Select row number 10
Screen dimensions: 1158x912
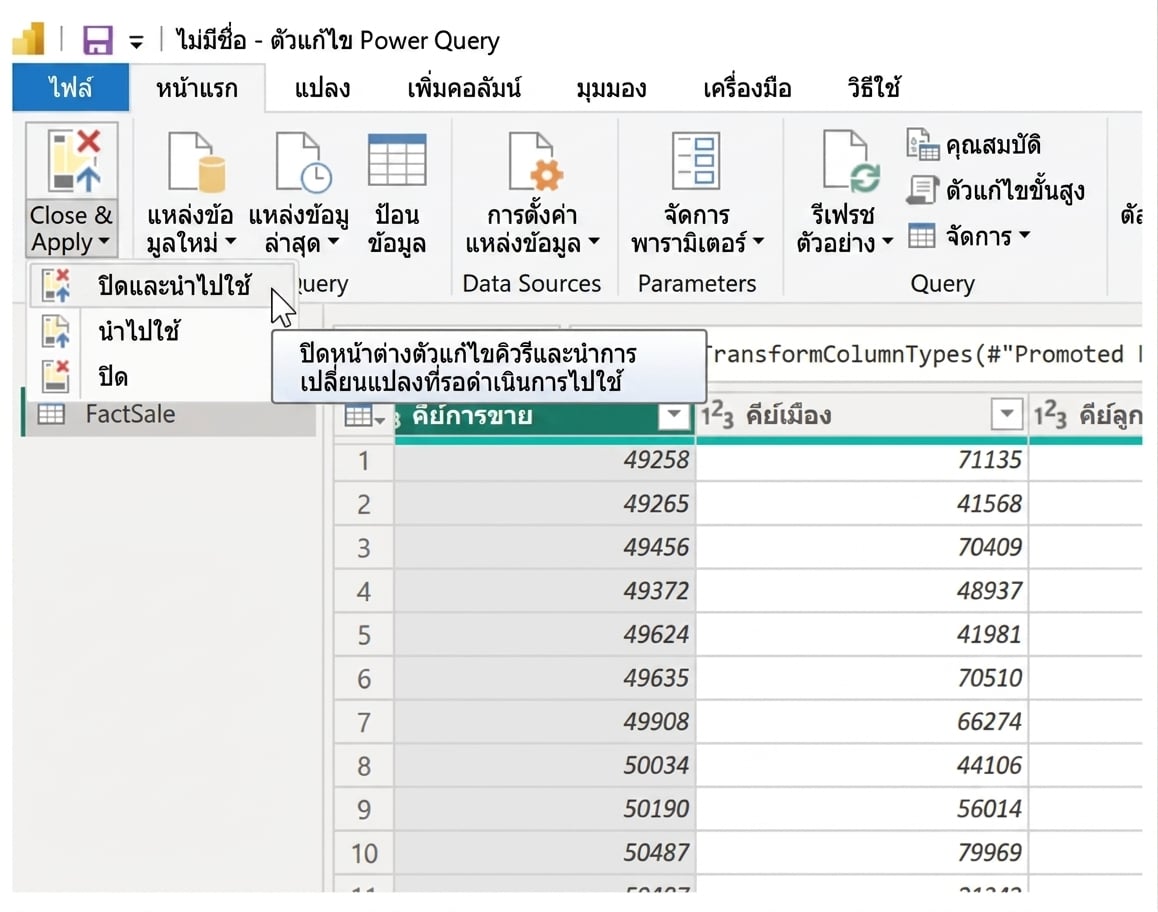pyautogui.click(x=363, y=854)
